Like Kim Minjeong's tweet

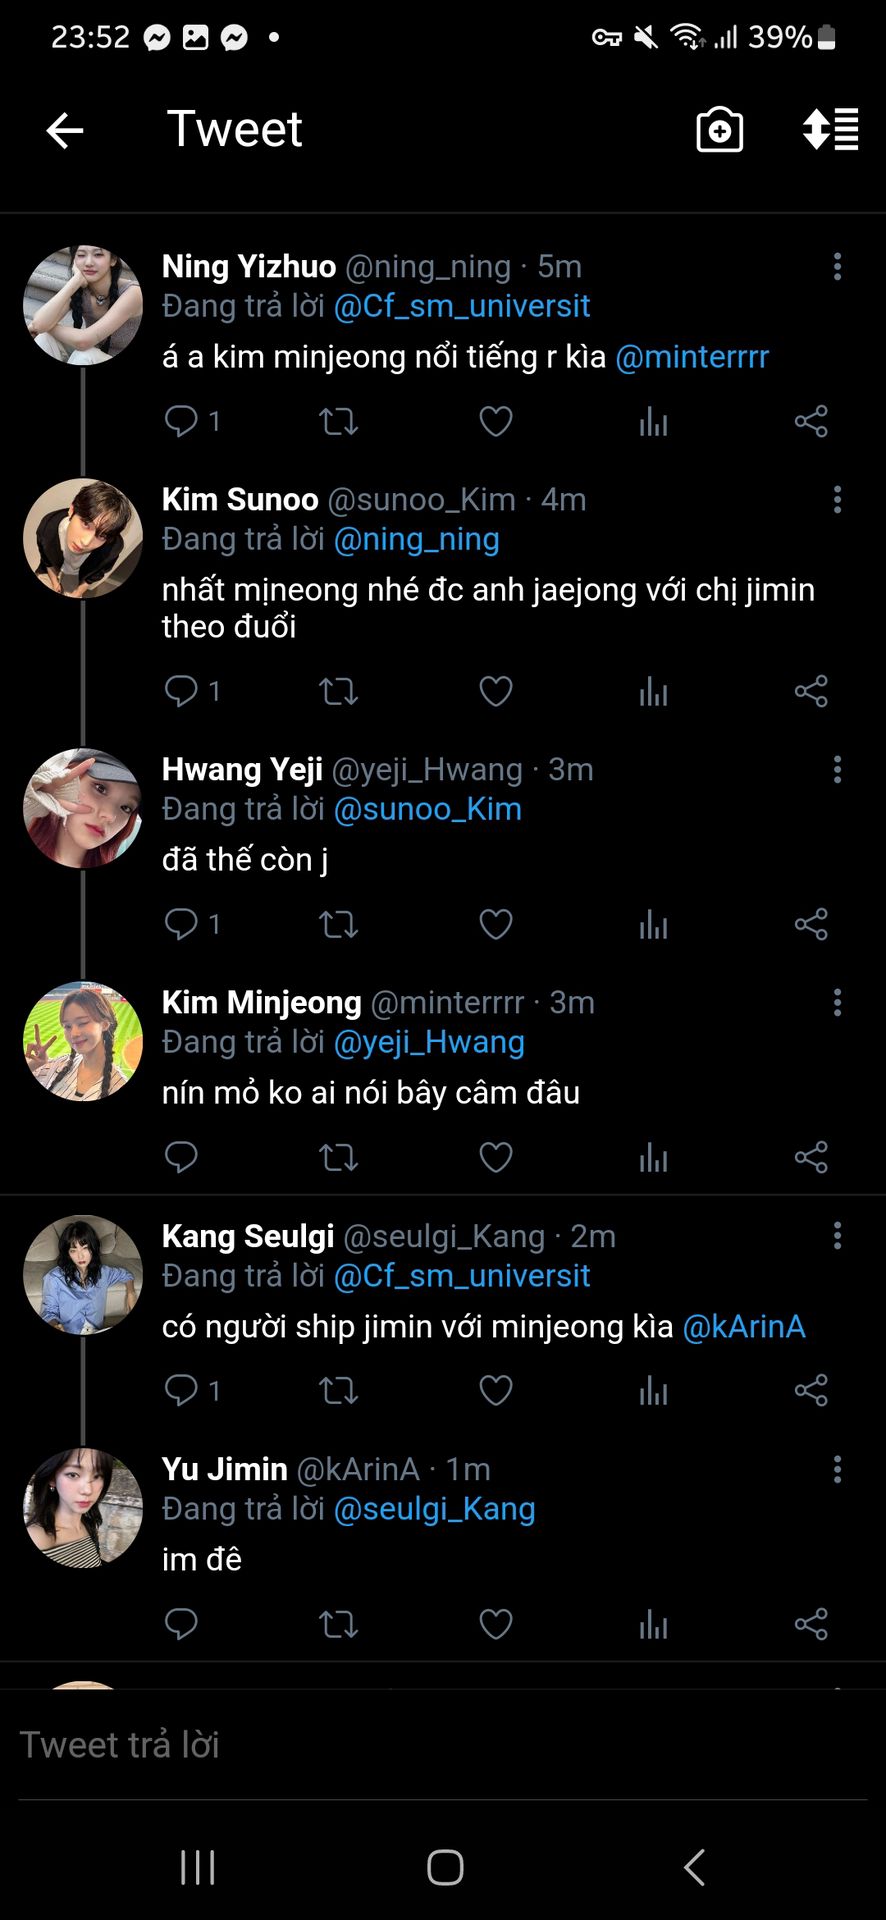coord(496,1158)
